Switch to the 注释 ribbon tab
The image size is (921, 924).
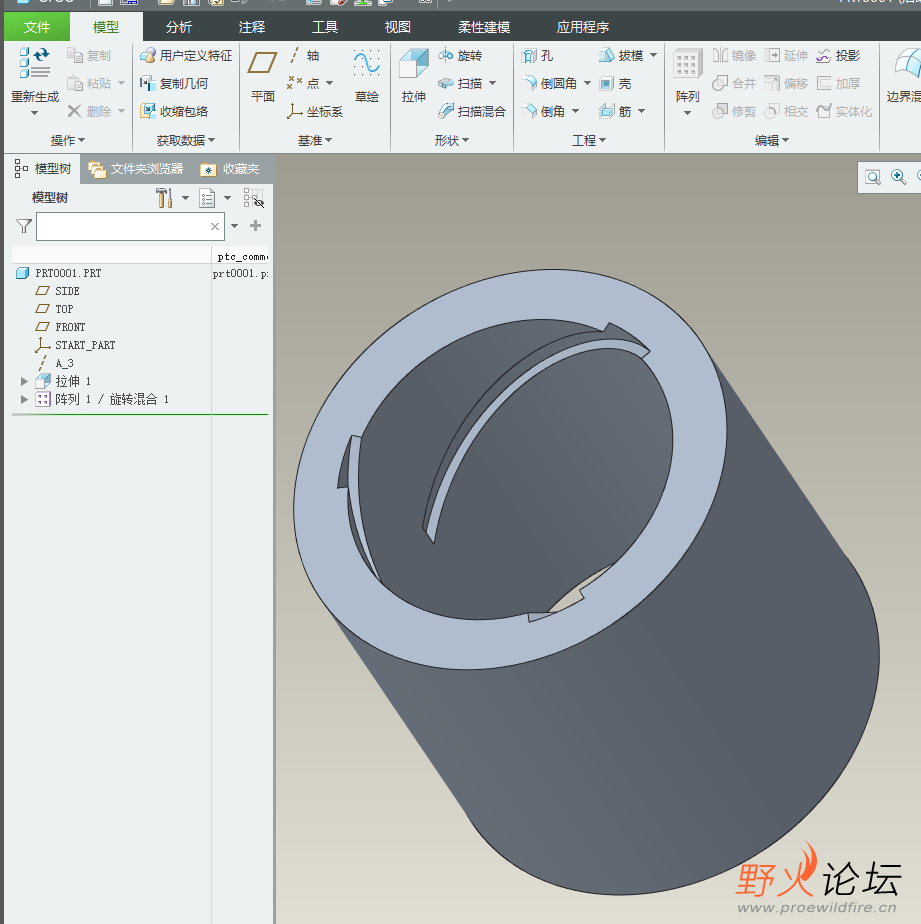pos(252,27)
